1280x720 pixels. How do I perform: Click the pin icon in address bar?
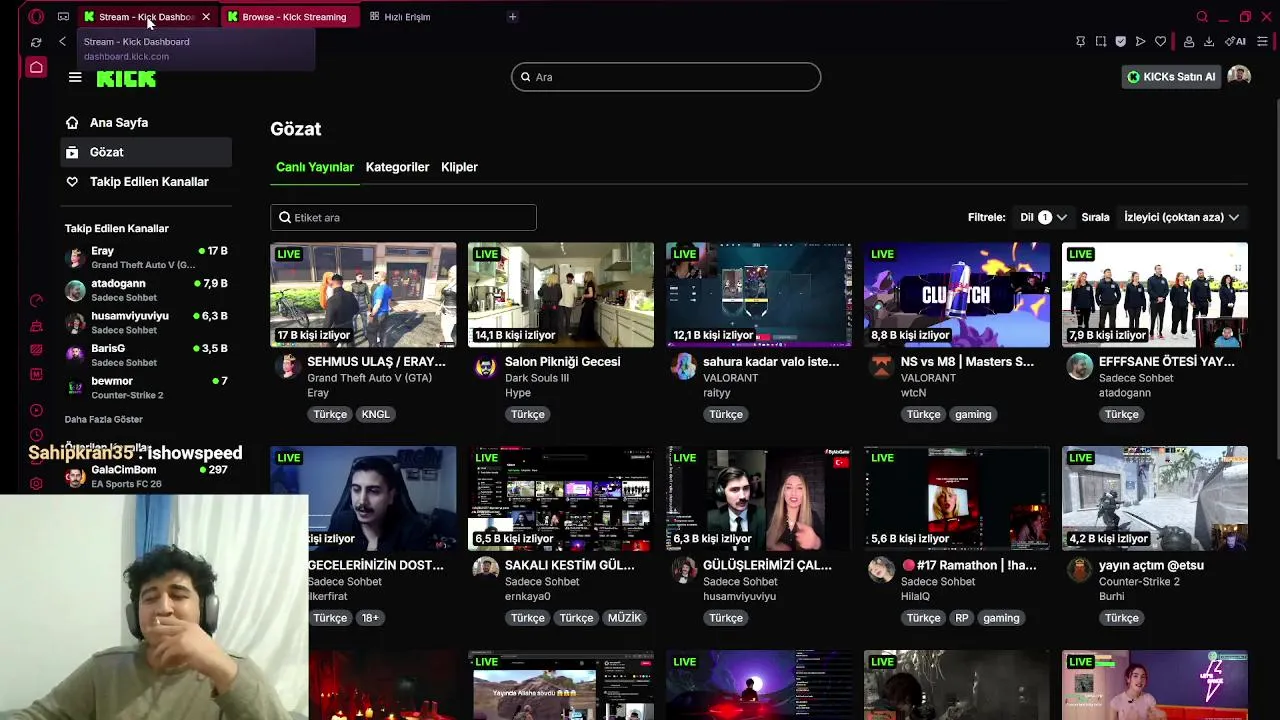click(x=1080, y=42)
